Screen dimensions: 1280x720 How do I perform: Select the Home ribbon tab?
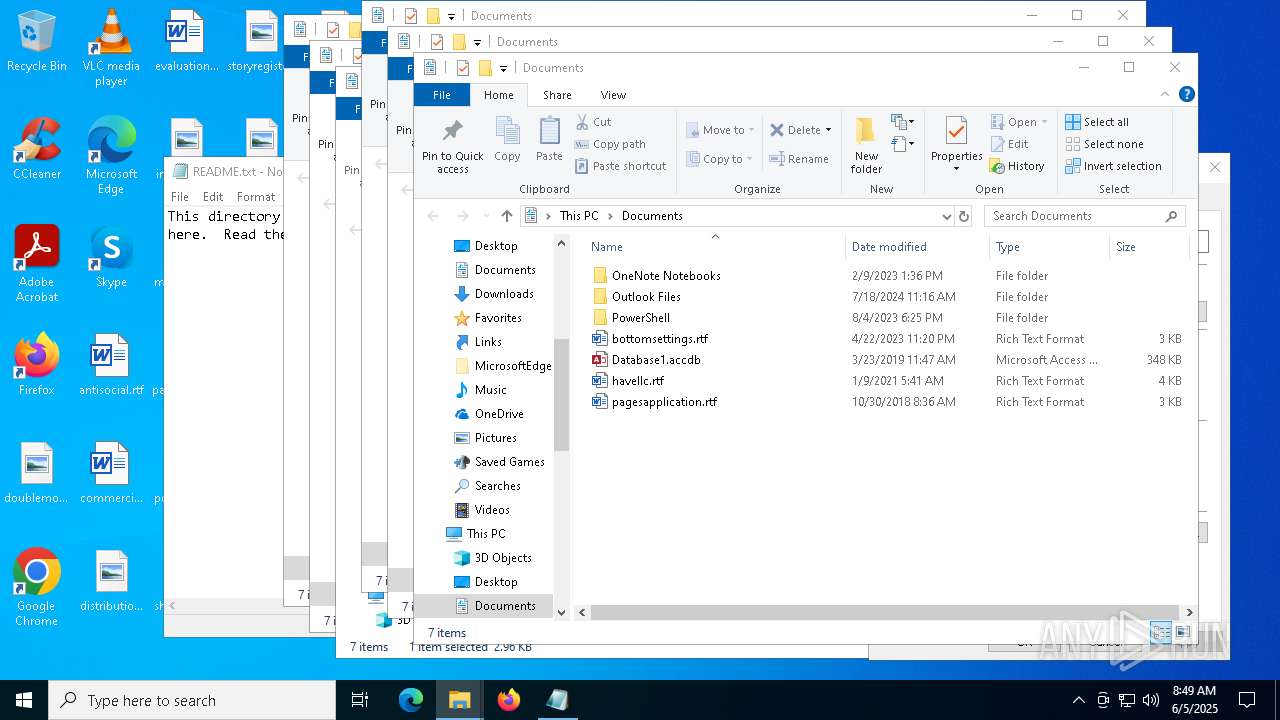[498, 95]
